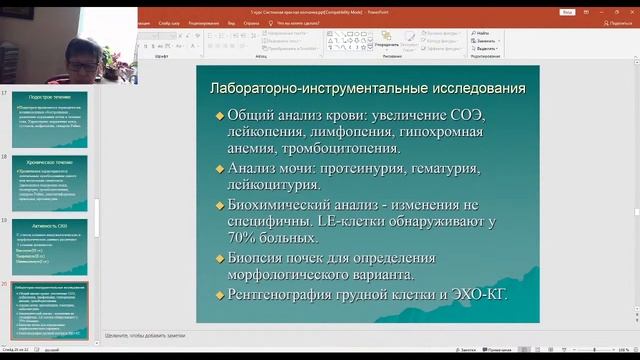This screenshot has width=640, height=360.
Task: Select the star shape in gallery
Action: tap(364, 48)
